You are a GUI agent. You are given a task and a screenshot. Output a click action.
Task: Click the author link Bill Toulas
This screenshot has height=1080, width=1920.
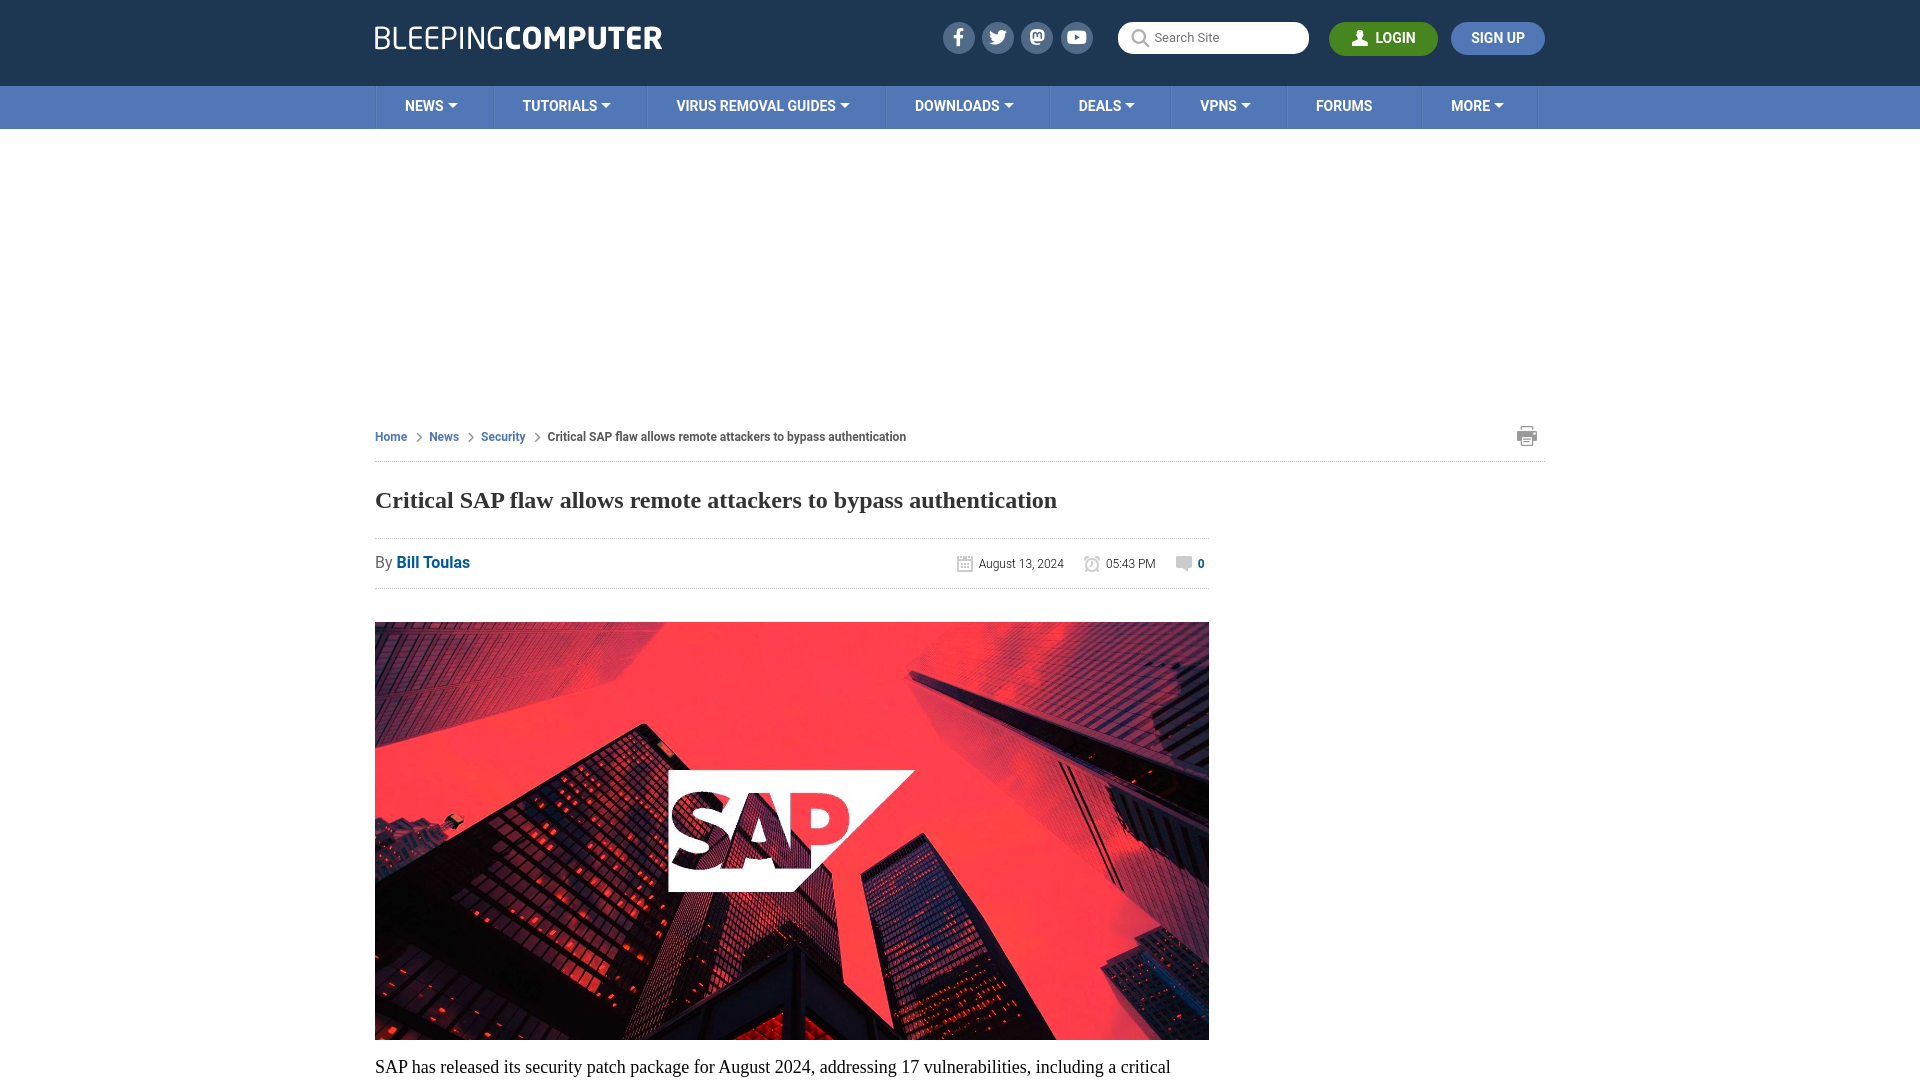click(433, 562)
